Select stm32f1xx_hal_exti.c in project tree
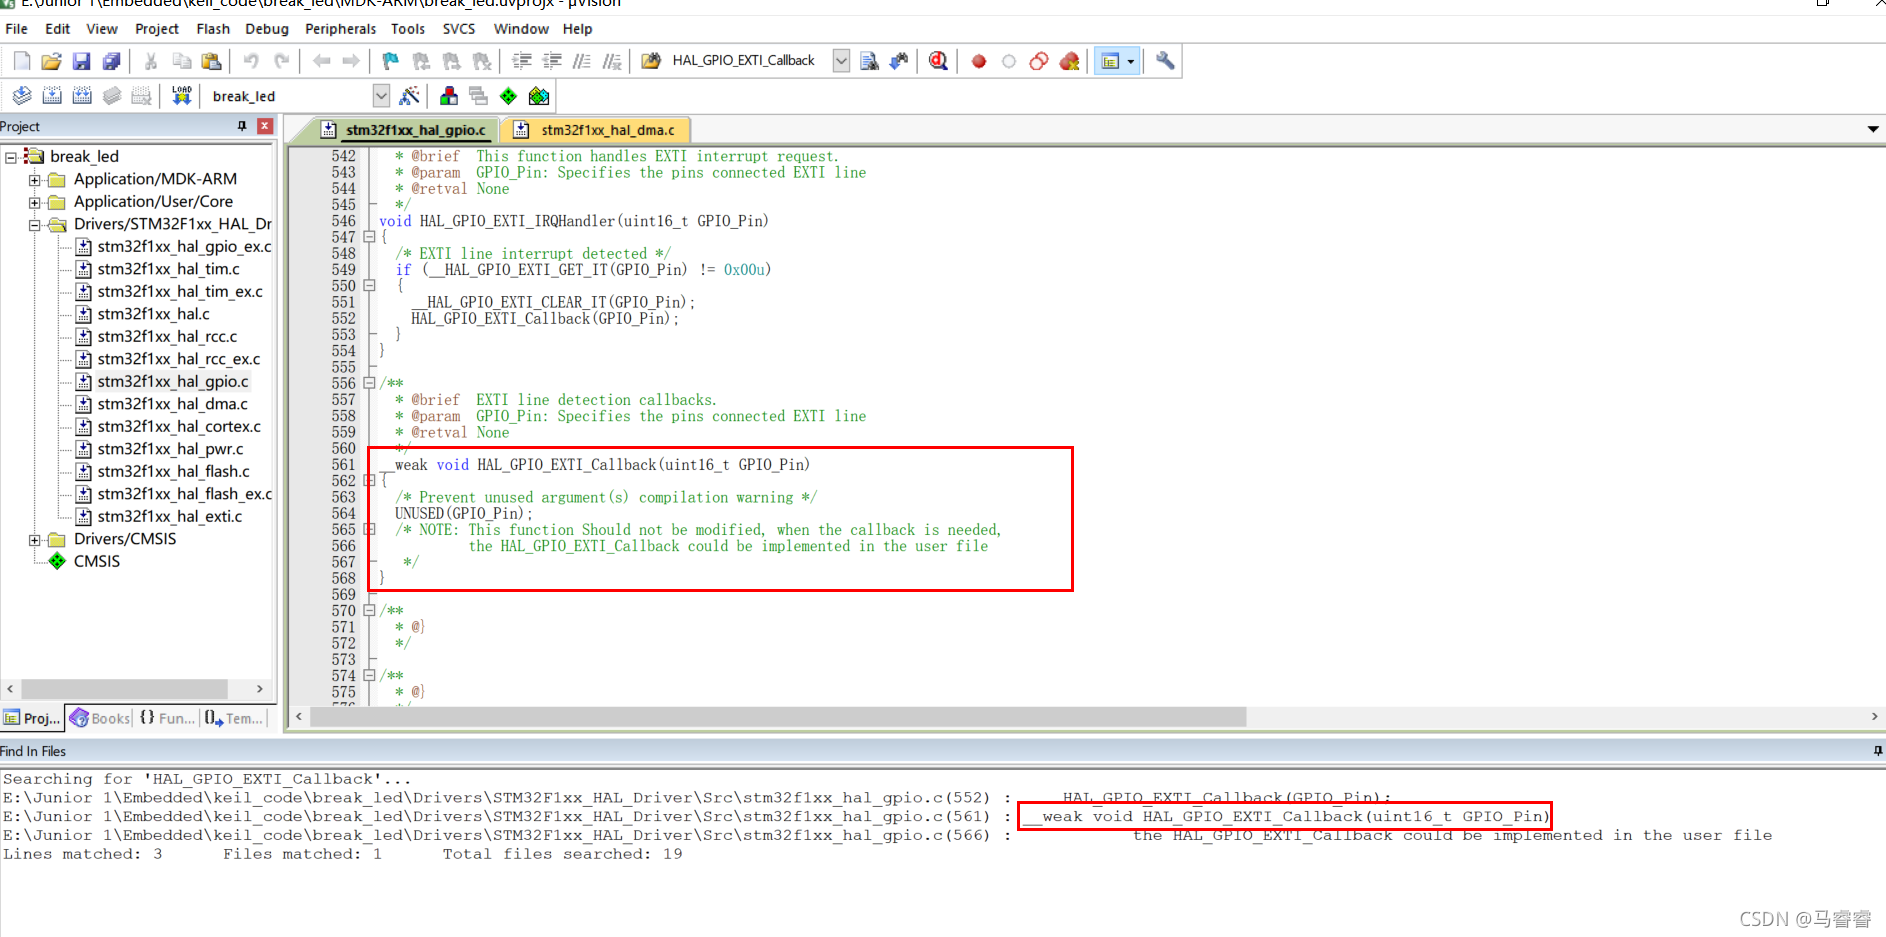 [x=169, y=517]
